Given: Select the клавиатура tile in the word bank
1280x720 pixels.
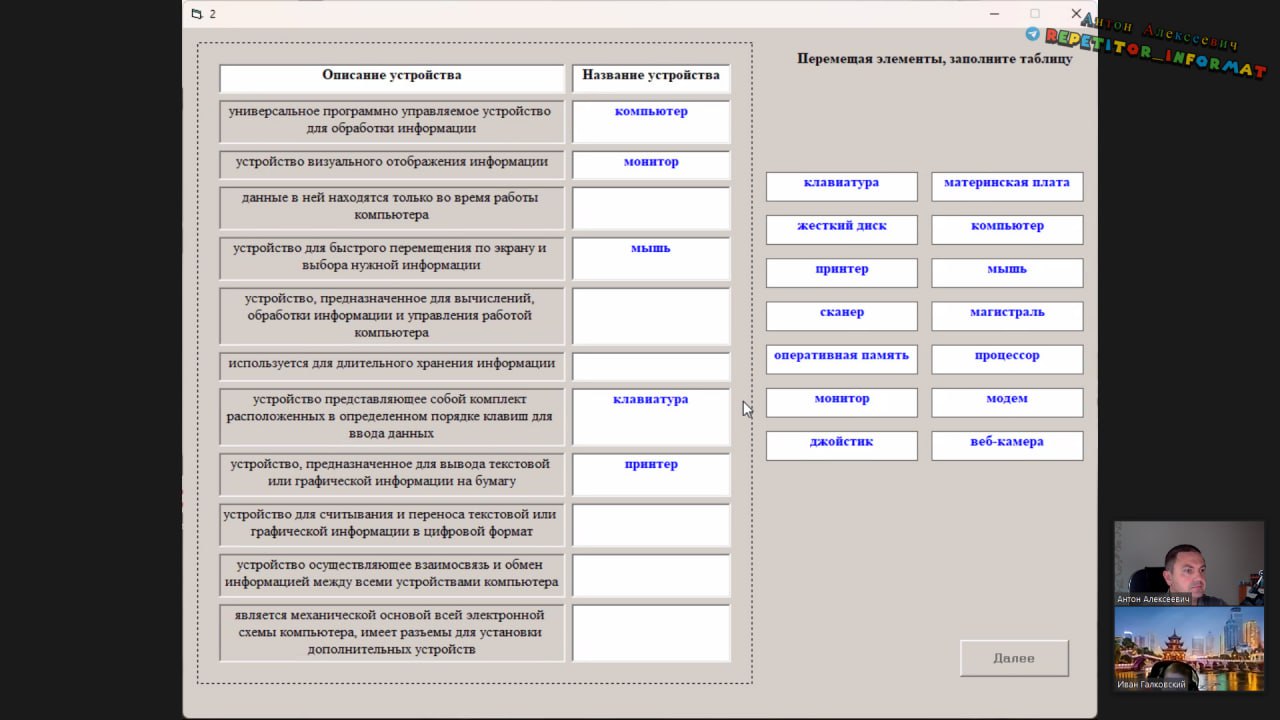Looking at the screenshot, I should (841, 187).
